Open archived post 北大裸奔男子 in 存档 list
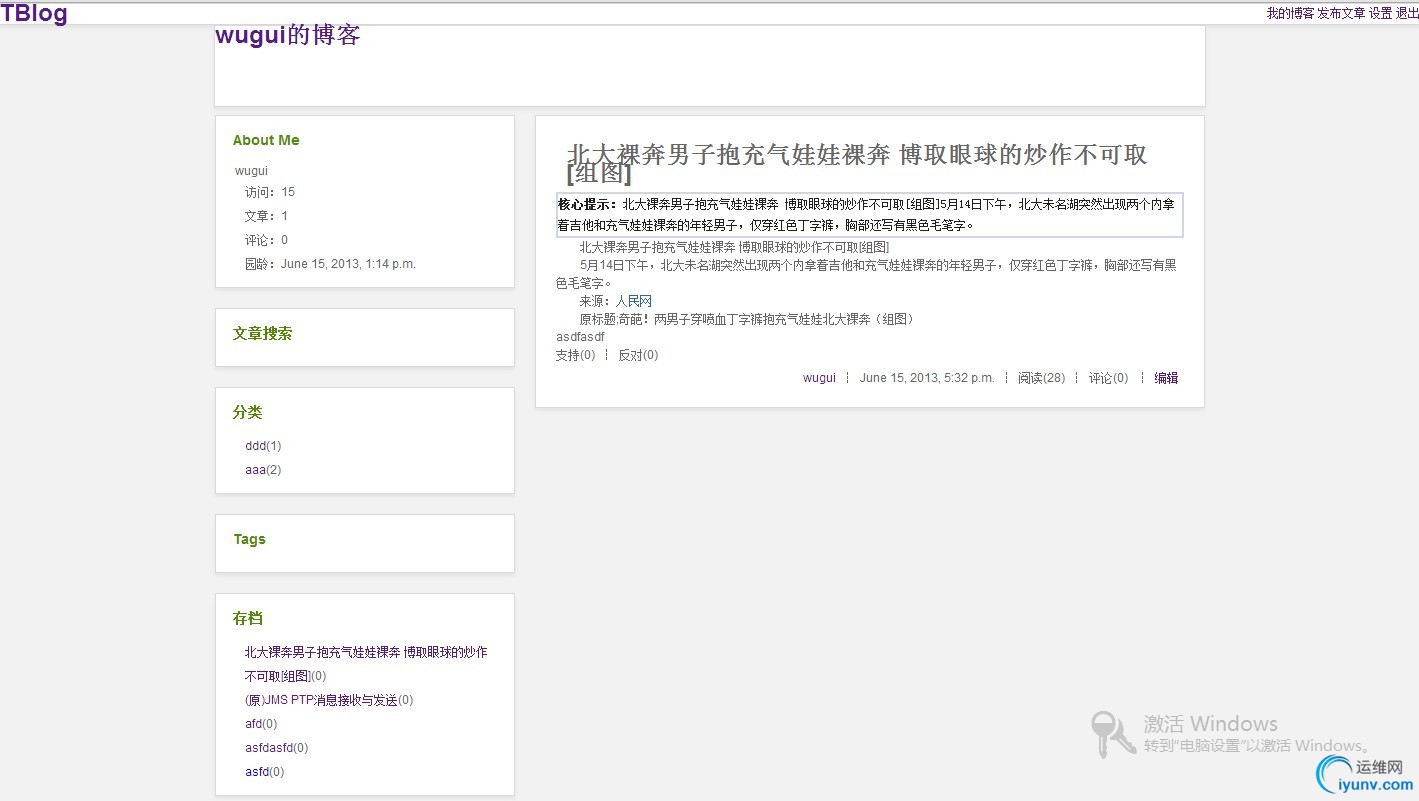1419x801 pixels. [x=366, y=664]
